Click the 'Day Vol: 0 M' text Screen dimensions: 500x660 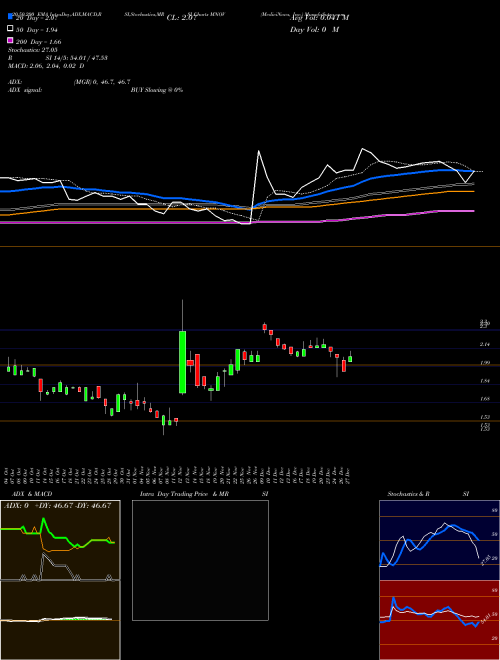pyautogui.click(x=314, y=29)
